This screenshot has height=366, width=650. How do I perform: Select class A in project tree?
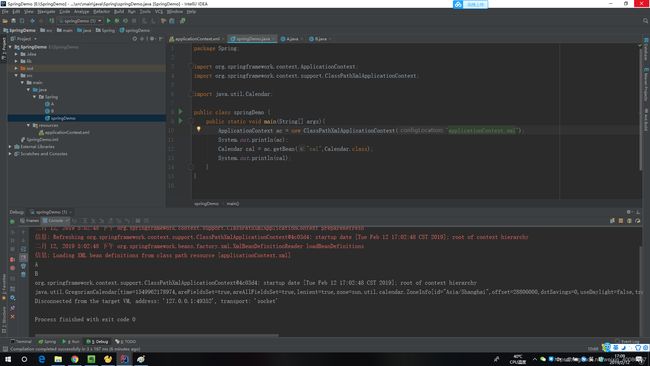[50, 104]
